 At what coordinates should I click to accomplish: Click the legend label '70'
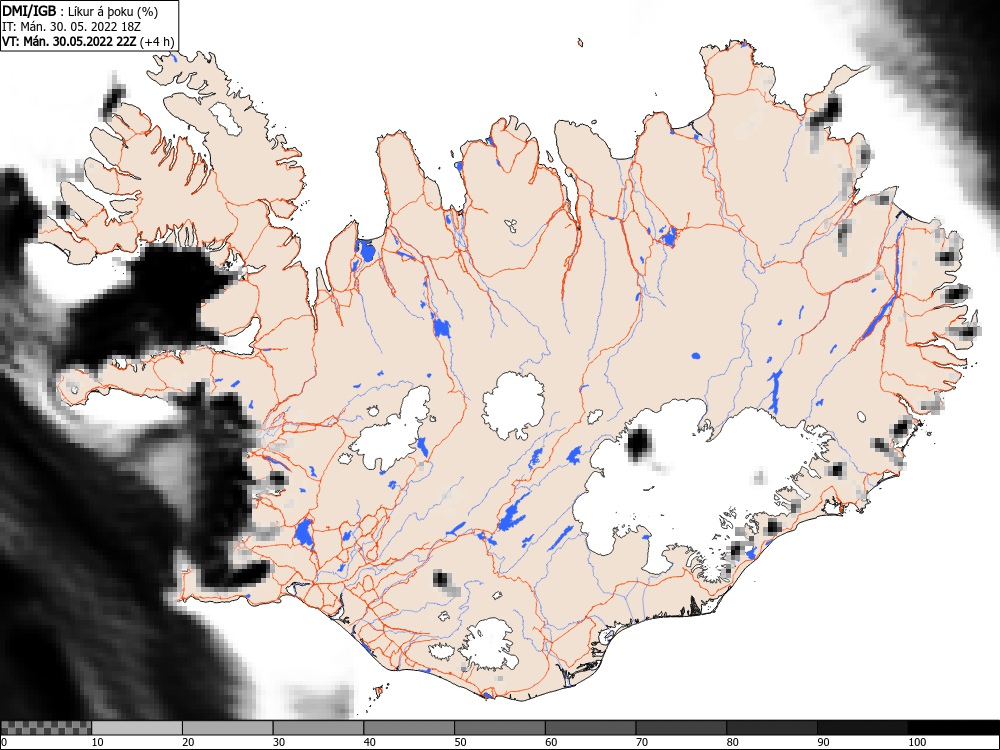pos(642,742)
